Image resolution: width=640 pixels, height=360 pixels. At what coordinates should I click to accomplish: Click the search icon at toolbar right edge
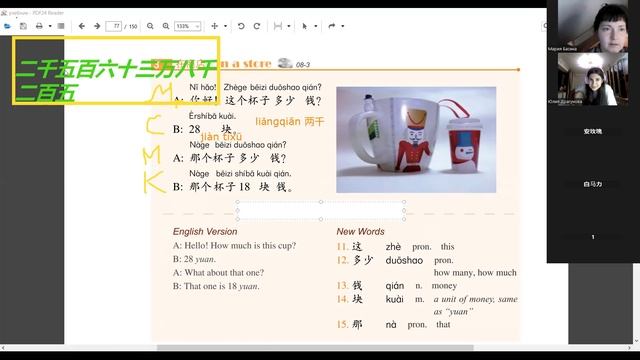point(544,26)
